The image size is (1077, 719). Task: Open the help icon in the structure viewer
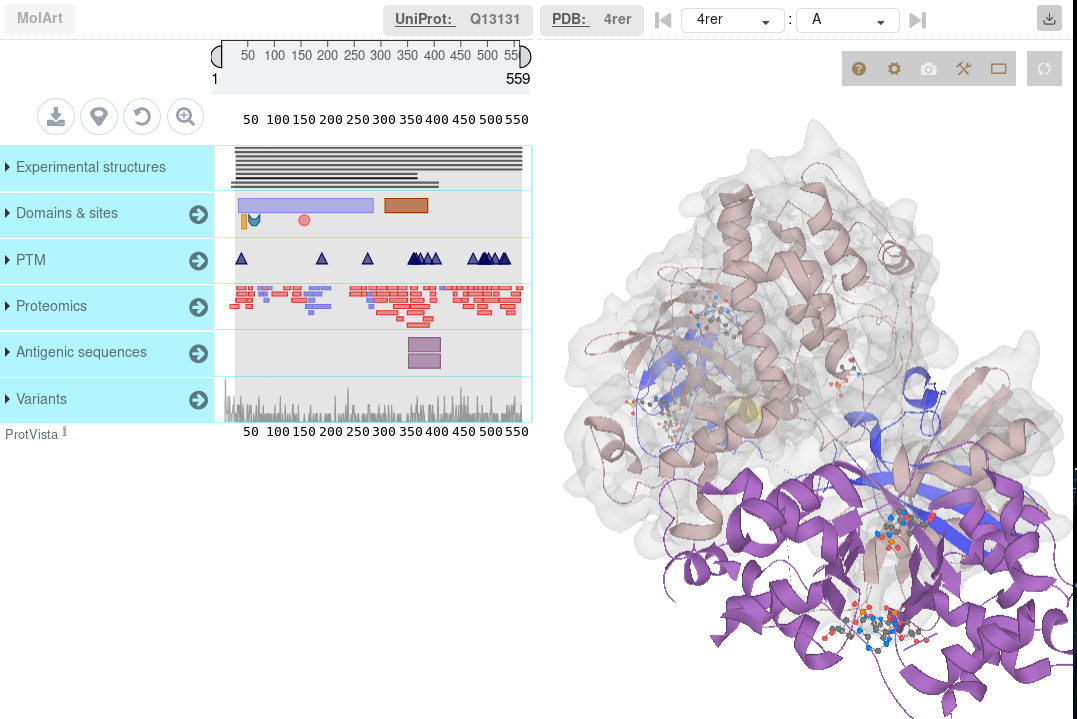tap(859, 68)
